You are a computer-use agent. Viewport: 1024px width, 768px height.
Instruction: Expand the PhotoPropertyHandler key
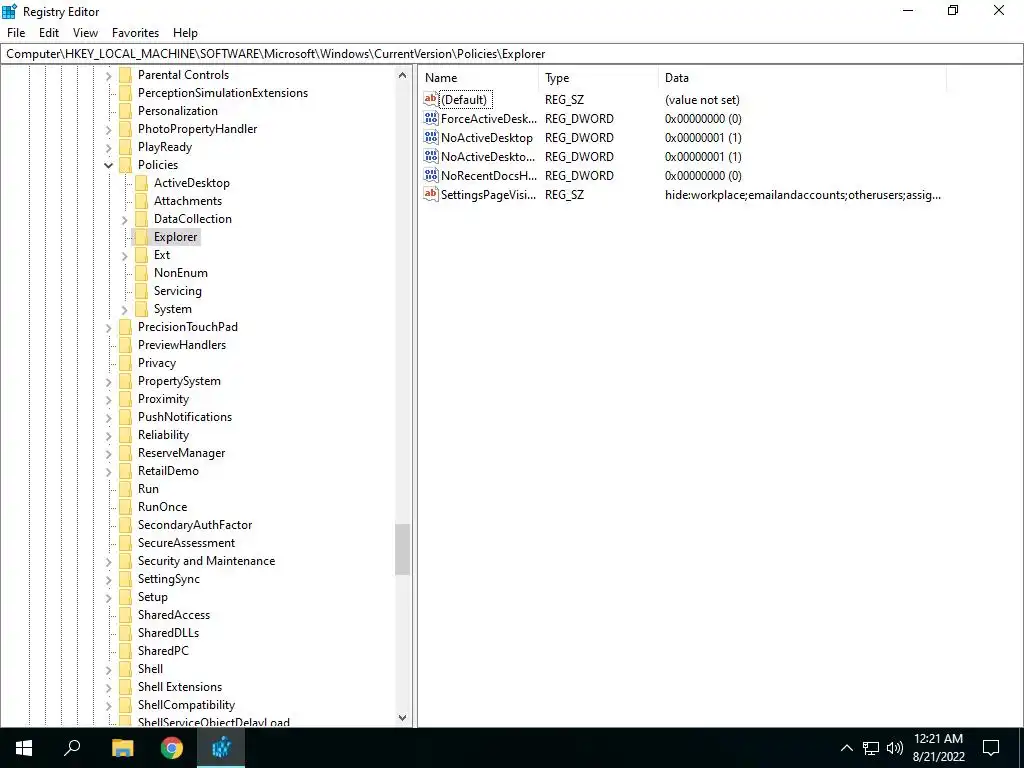(x=108, y=129)
